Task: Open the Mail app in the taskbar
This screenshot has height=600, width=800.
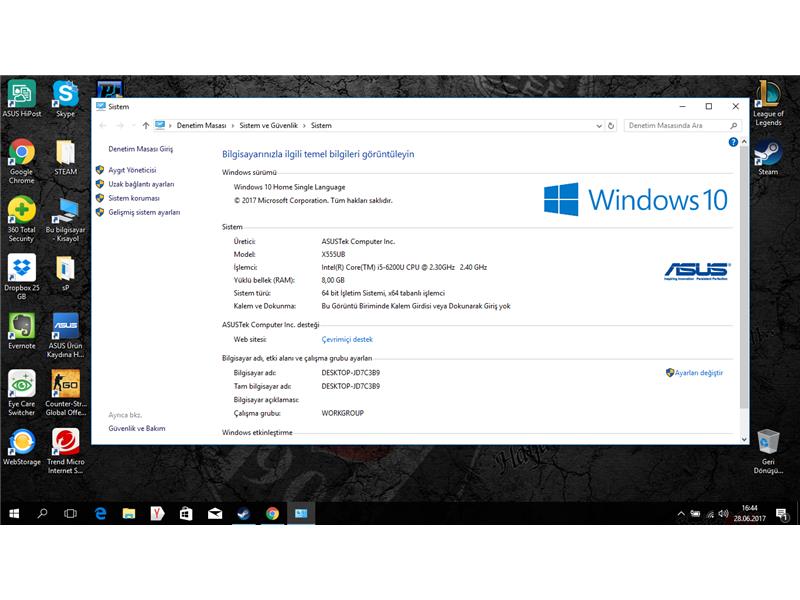Action: pyautogui.click(x=215, y=513)
